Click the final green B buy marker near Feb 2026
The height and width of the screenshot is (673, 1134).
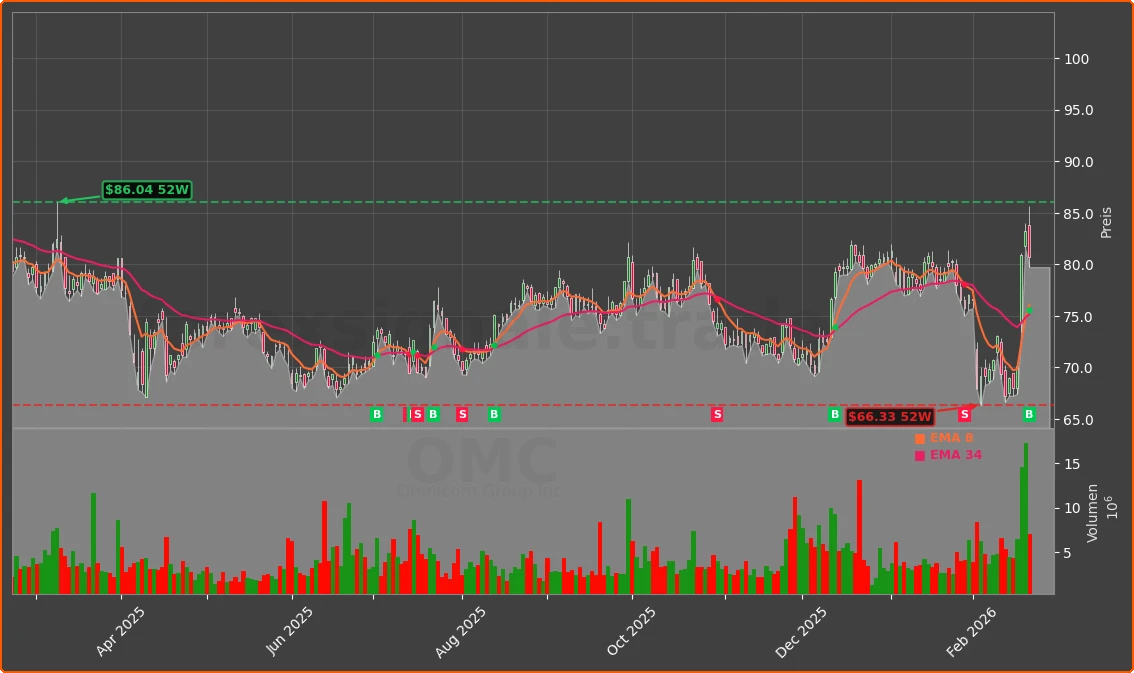(x=1027, y=414)
